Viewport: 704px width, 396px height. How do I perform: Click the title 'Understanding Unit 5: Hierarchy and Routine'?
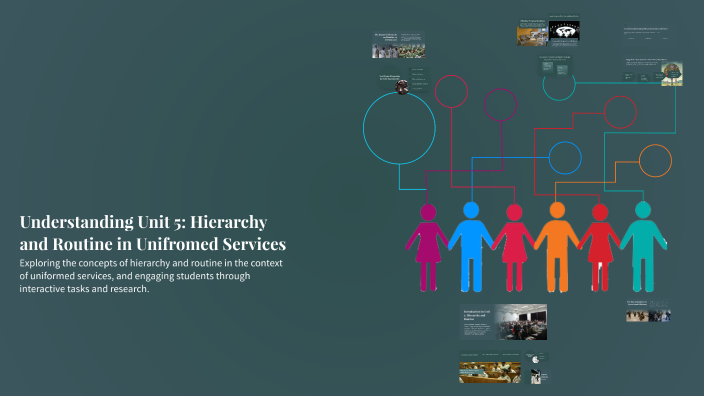153,233
